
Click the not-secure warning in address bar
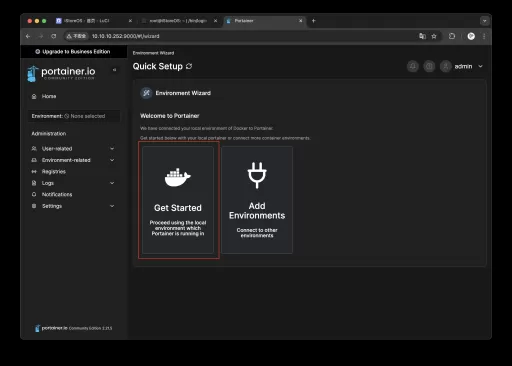tap(76, 36)
